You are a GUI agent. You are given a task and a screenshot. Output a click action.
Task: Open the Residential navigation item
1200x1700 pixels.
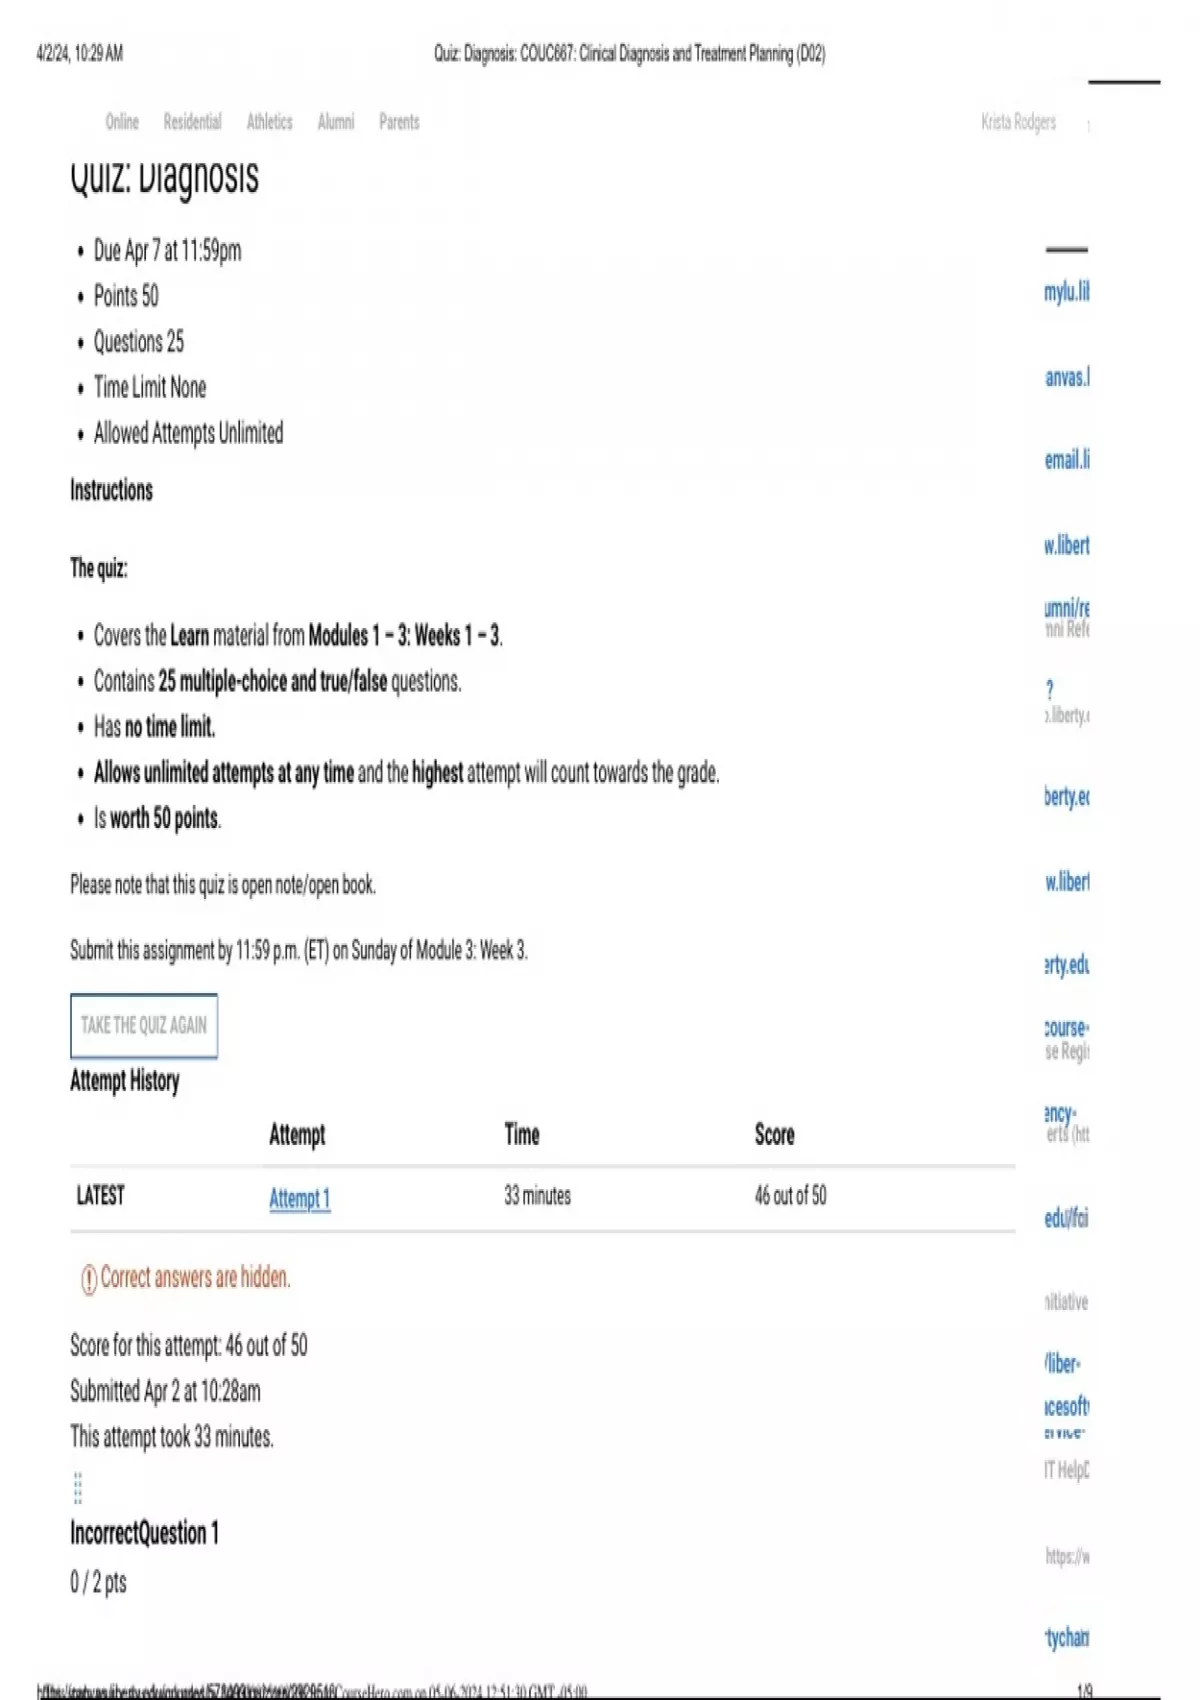coord(192,122)
